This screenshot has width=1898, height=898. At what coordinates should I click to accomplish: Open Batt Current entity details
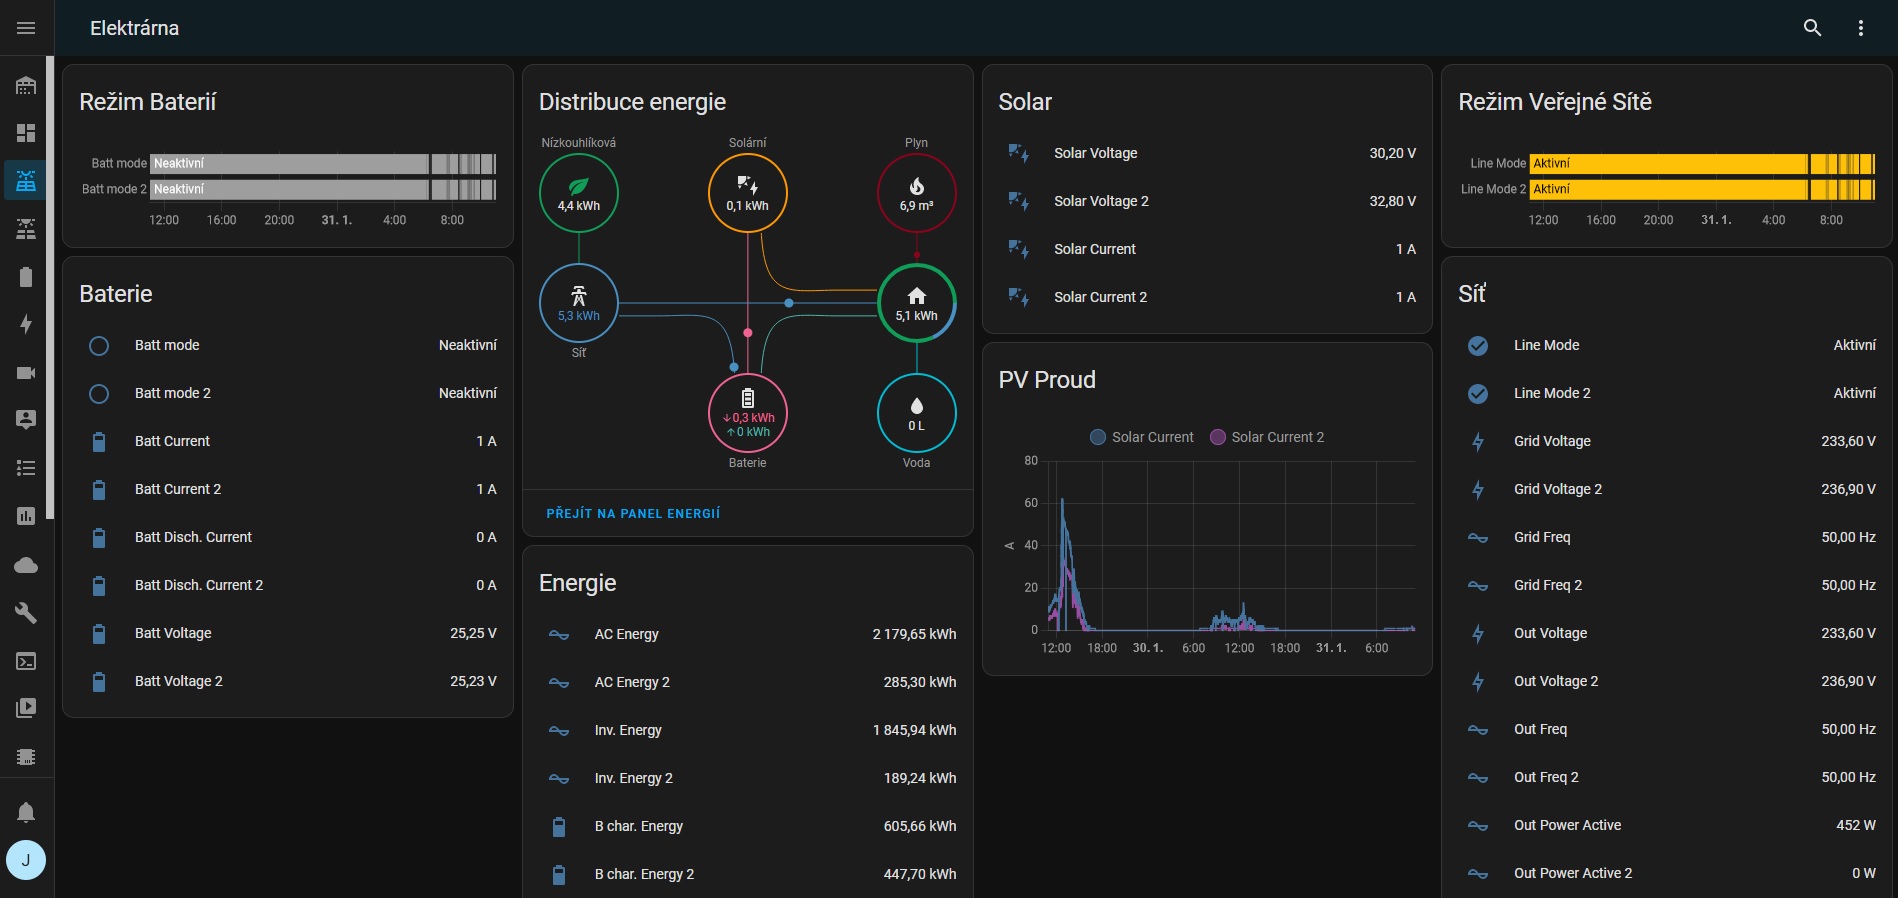[288, 441]
